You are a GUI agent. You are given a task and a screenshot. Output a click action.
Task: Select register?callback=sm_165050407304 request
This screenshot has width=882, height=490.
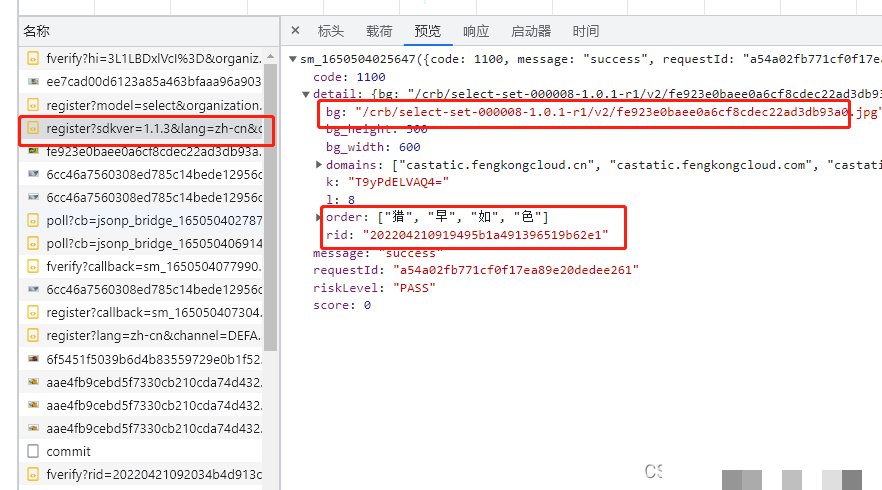point(141,312)
